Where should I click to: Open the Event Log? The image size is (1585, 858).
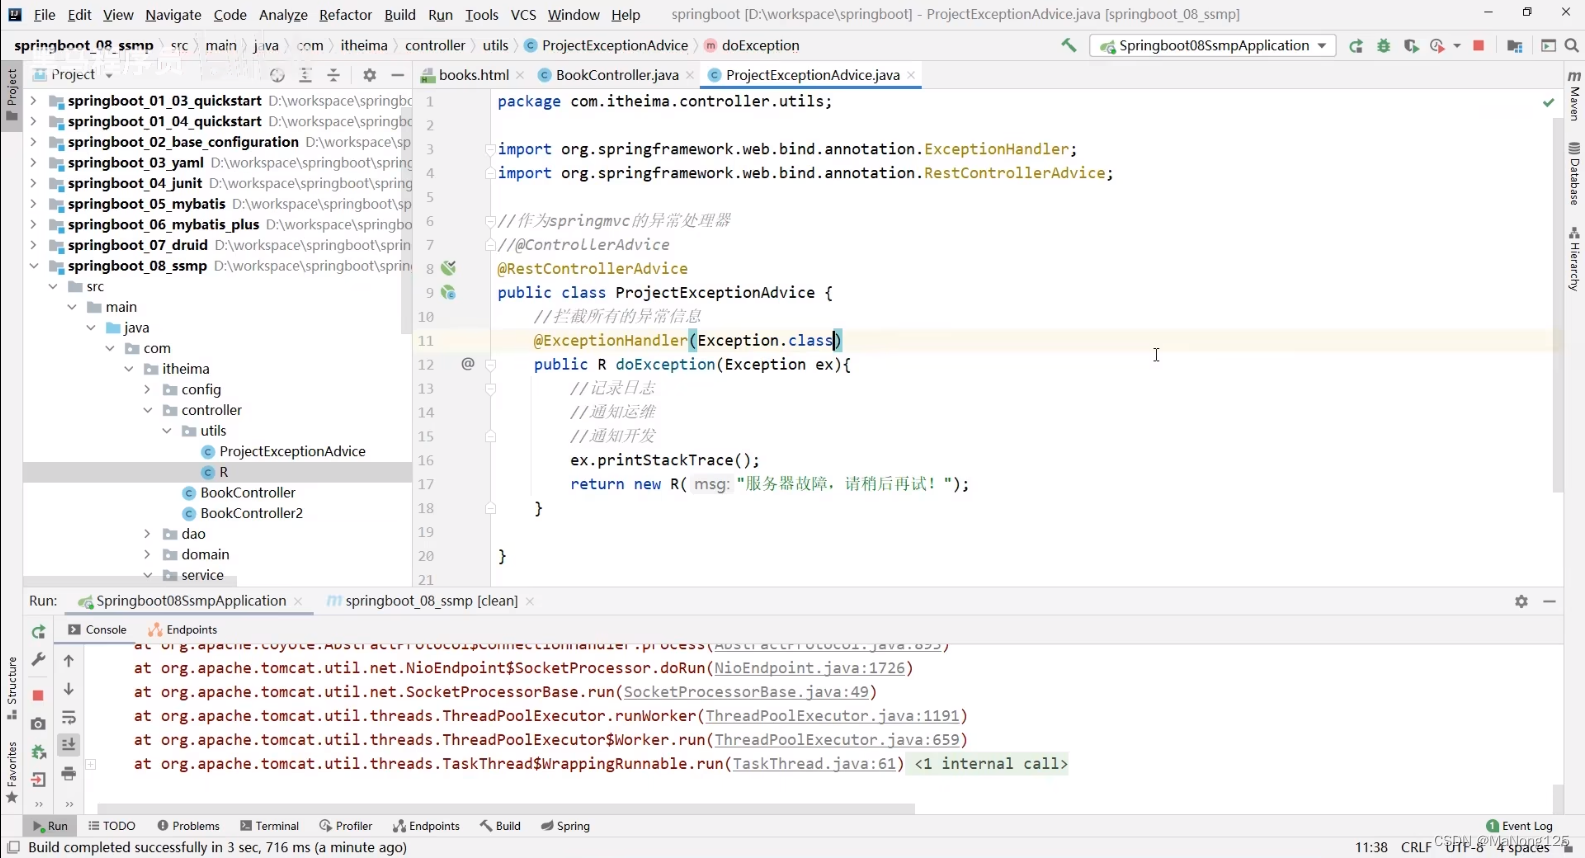1519,826
